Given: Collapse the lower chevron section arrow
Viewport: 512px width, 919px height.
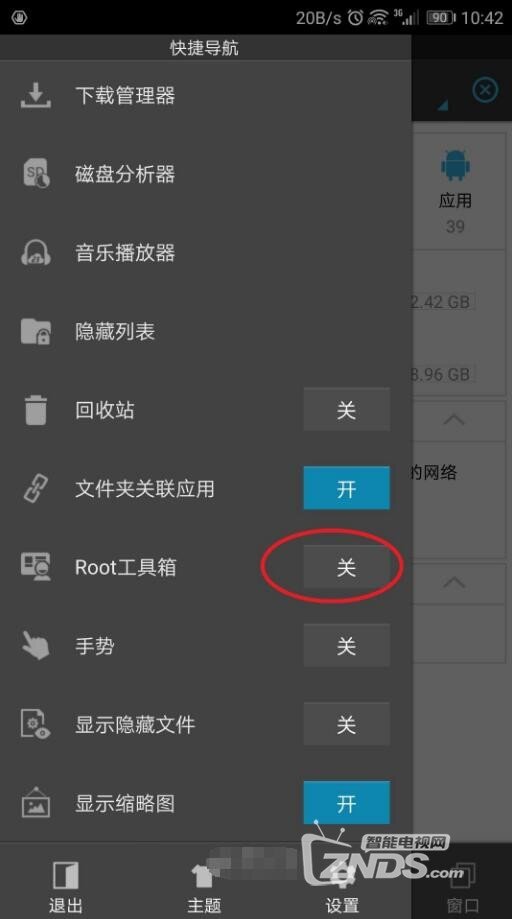Looking at the screenshot, I should (x=454, y=582).
